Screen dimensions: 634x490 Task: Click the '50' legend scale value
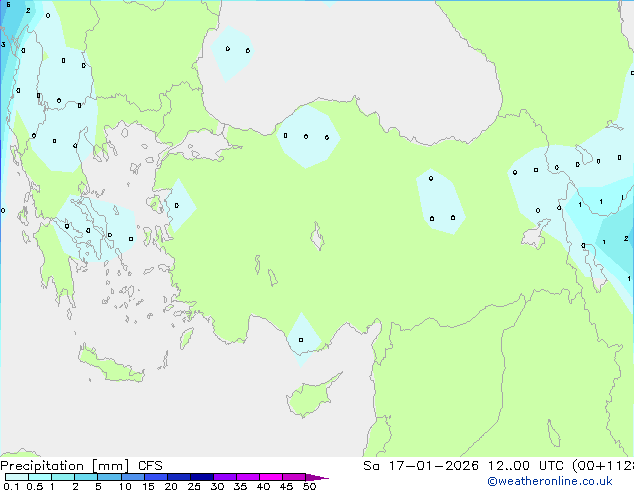pyautogui.click(x=309, y=486)
